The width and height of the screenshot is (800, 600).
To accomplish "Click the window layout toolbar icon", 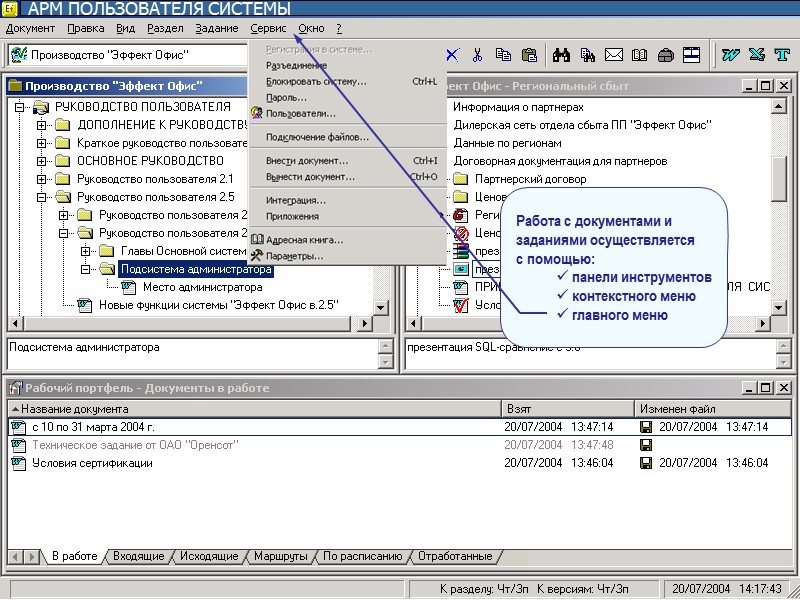I will tap(691, 55).
